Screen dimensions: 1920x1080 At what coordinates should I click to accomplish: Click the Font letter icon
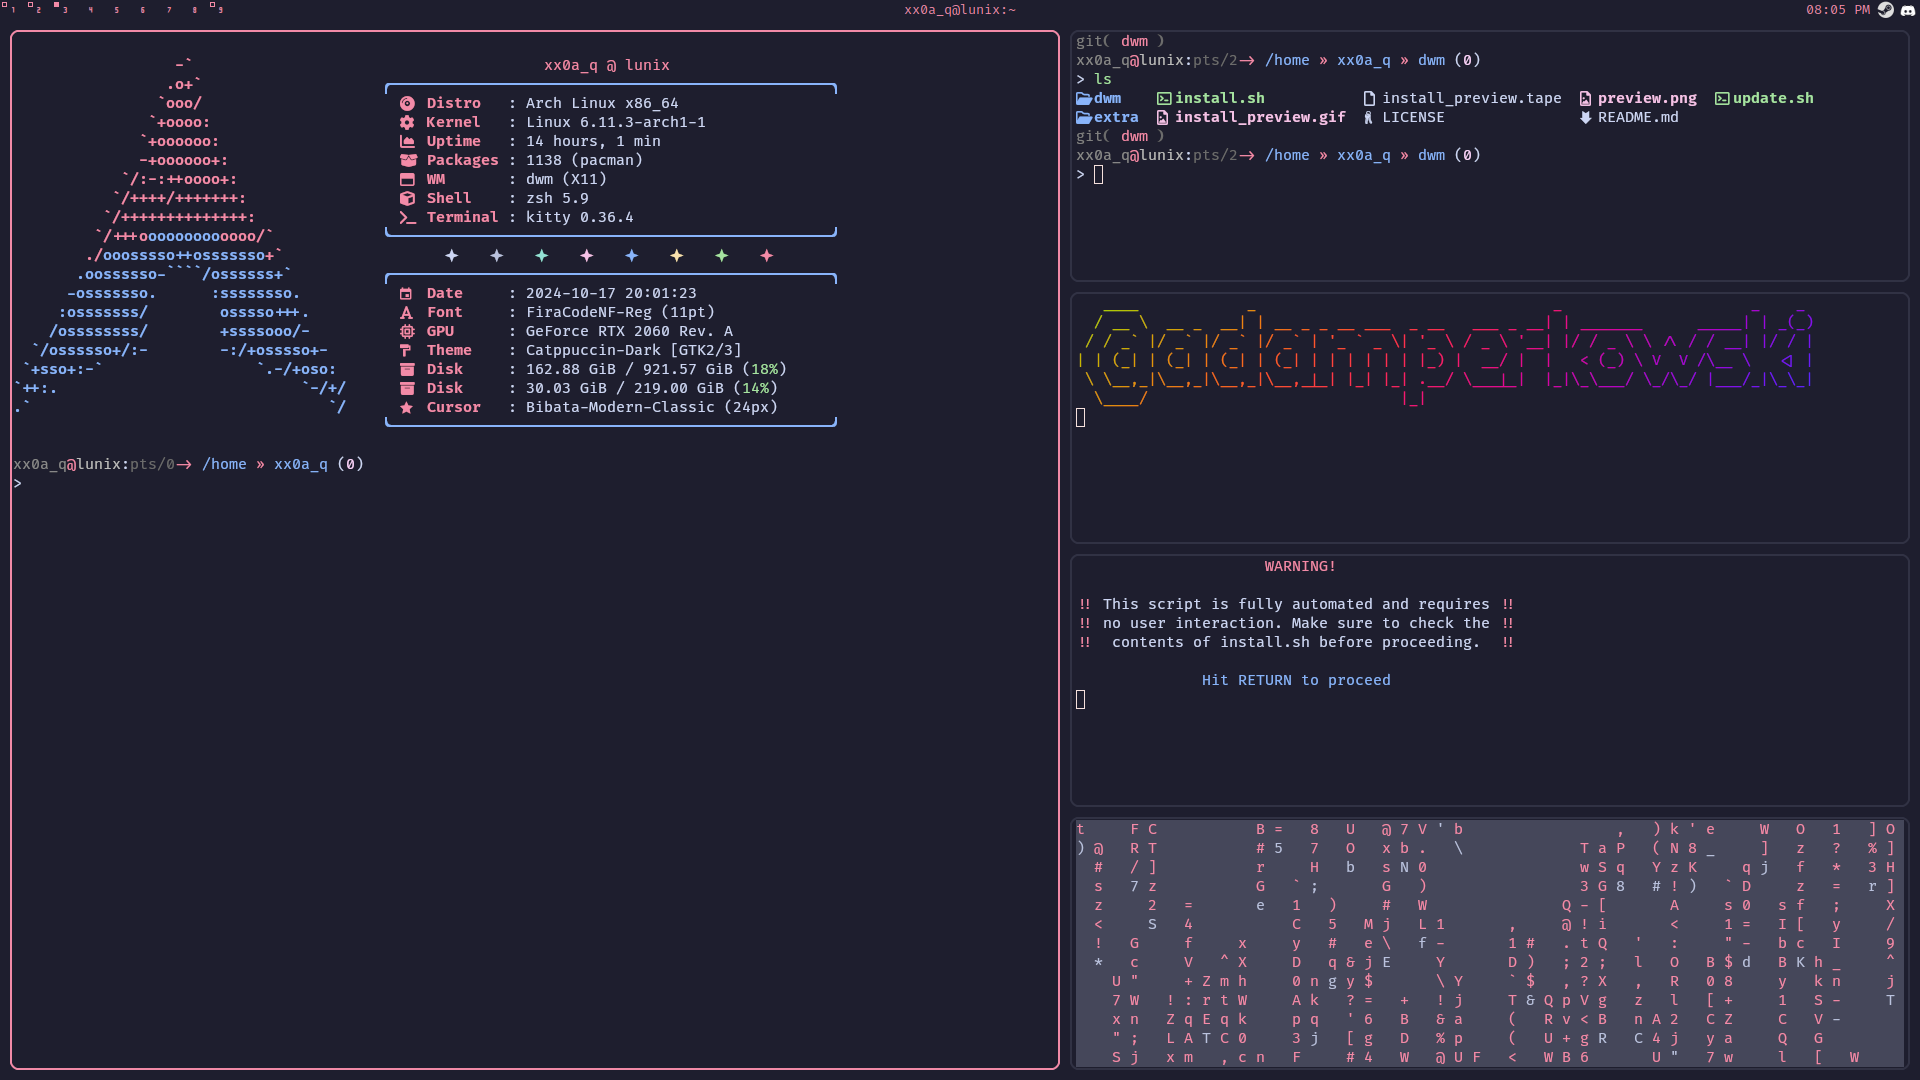(x=406, y=312)
